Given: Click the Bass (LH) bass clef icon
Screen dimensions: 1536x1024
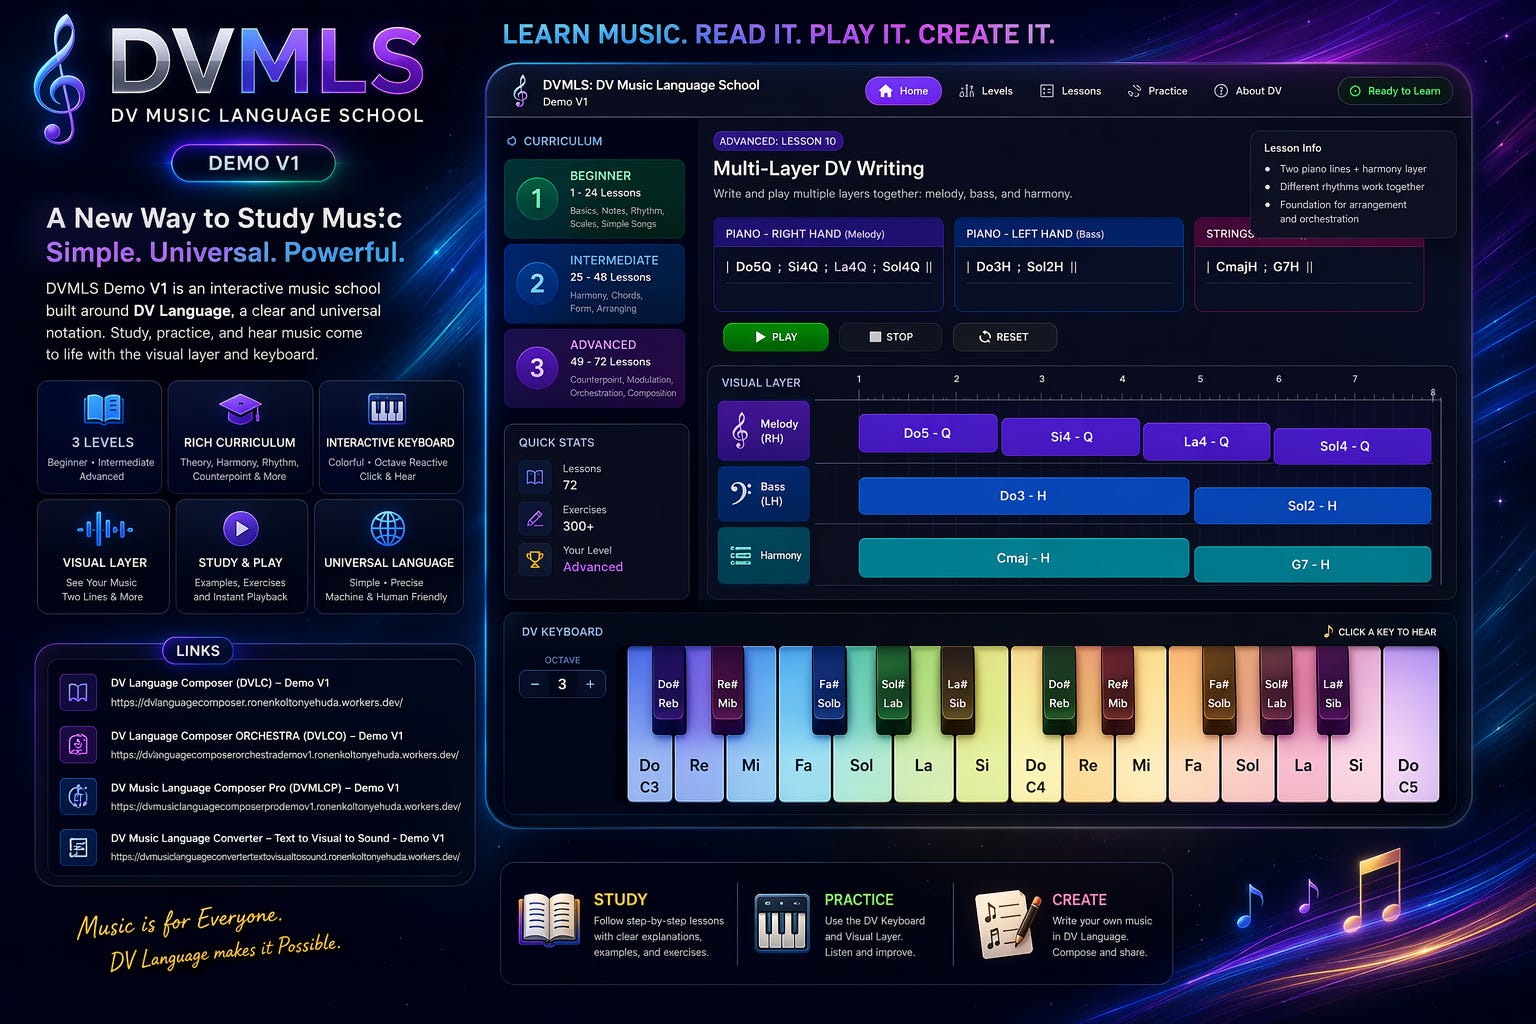Looking at the screenshot, I should pos(740,493).
